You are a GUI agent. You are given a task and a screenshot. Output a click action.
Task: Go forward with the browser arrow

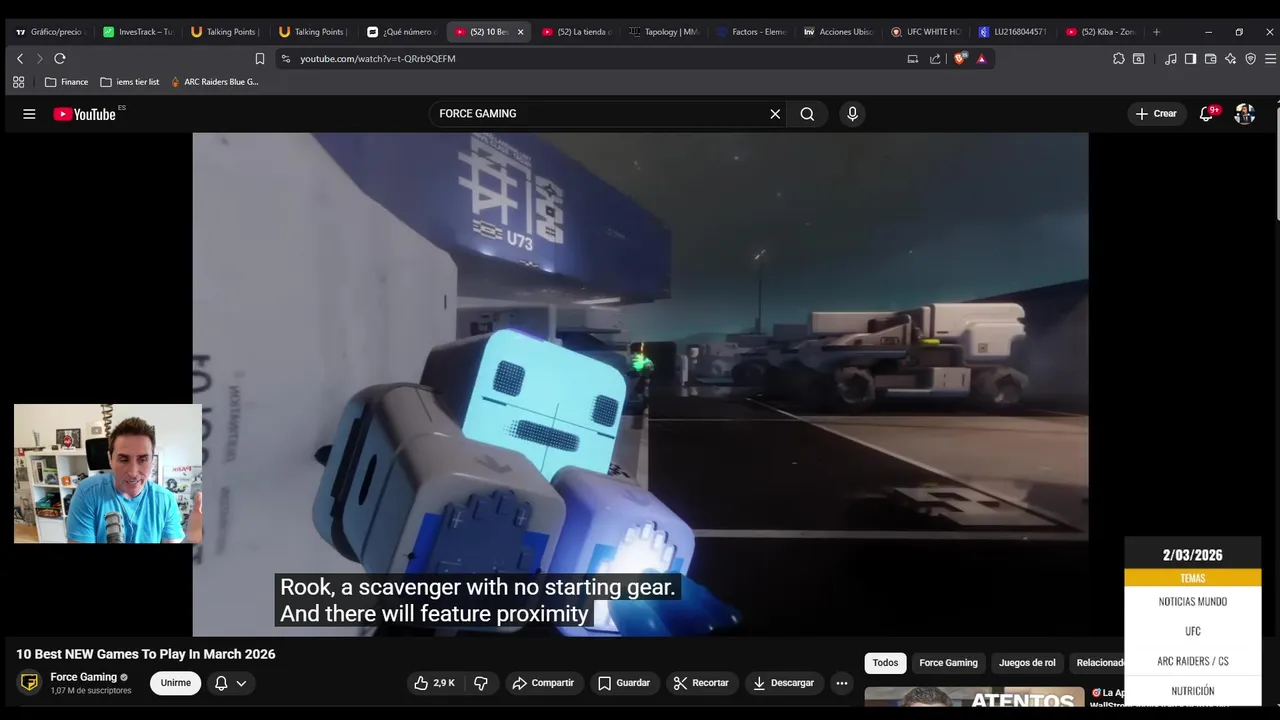pyautogui.click(x=39, y=59)
